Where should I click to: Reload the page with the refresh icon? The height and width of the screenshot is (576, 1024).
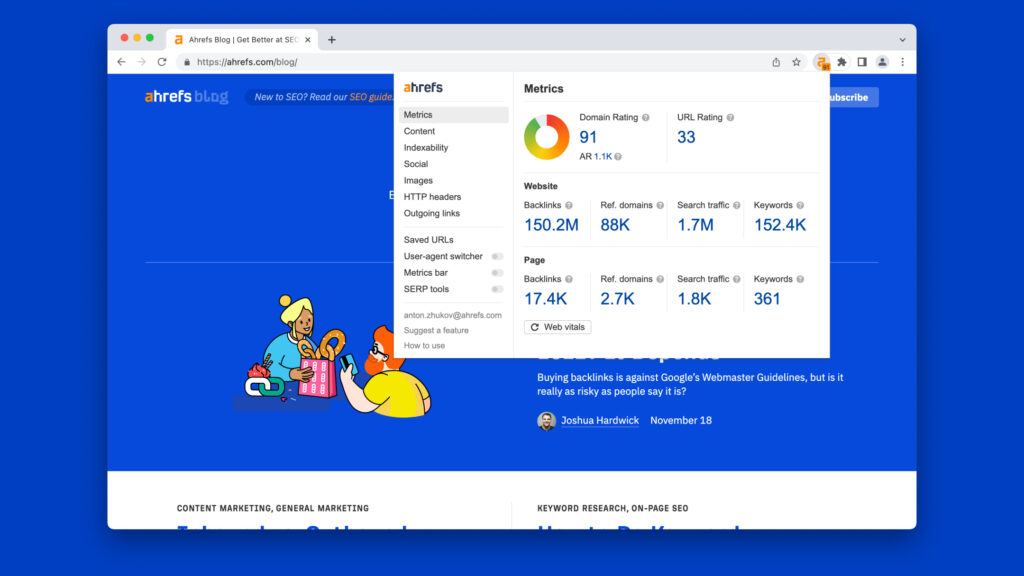pos(162,62)
